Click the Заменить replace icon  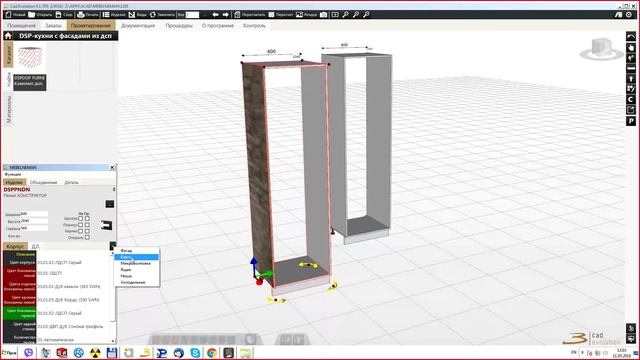pyautogui.click(x=153, y=15)
